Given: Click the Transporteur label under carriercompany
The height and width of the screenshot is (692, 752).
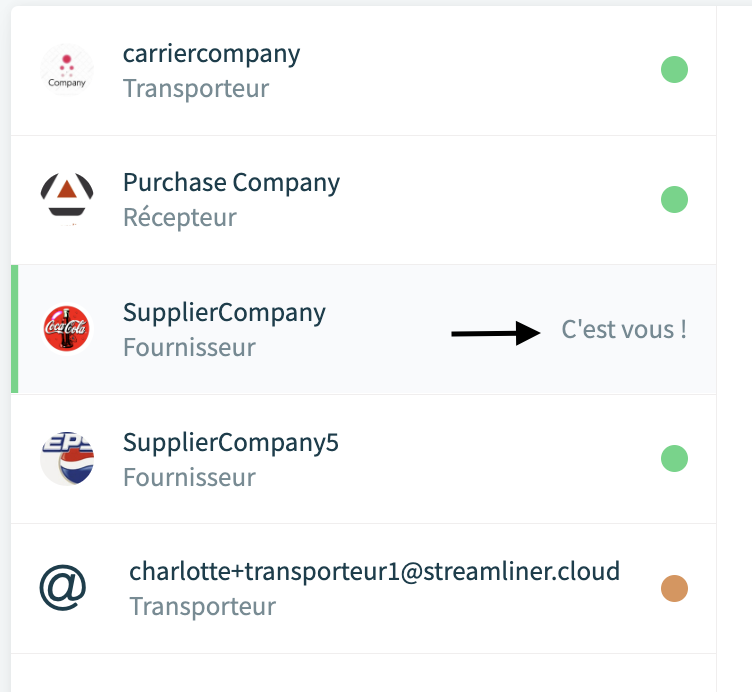Looking at the screenshot, I should 196,89.
